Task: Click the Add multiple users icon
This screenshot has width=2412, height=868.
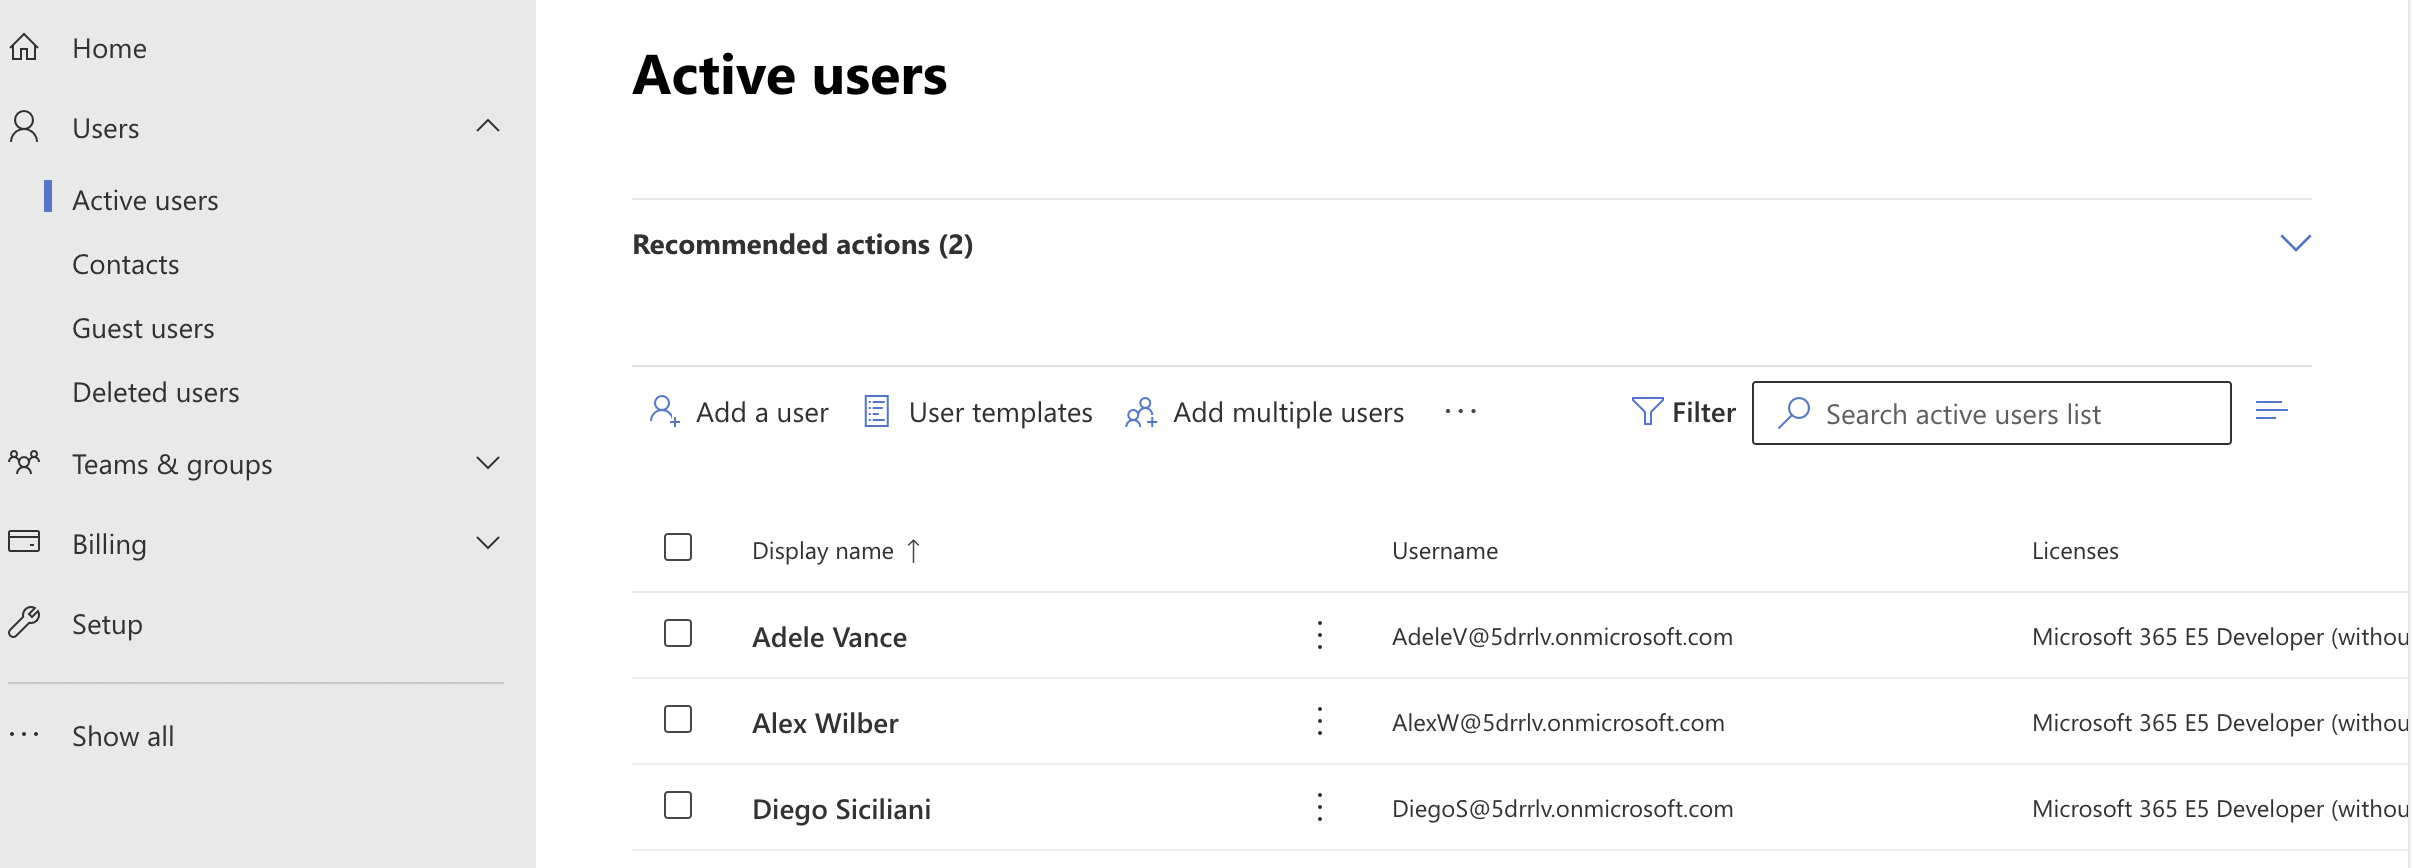Action: (1141, 412)
